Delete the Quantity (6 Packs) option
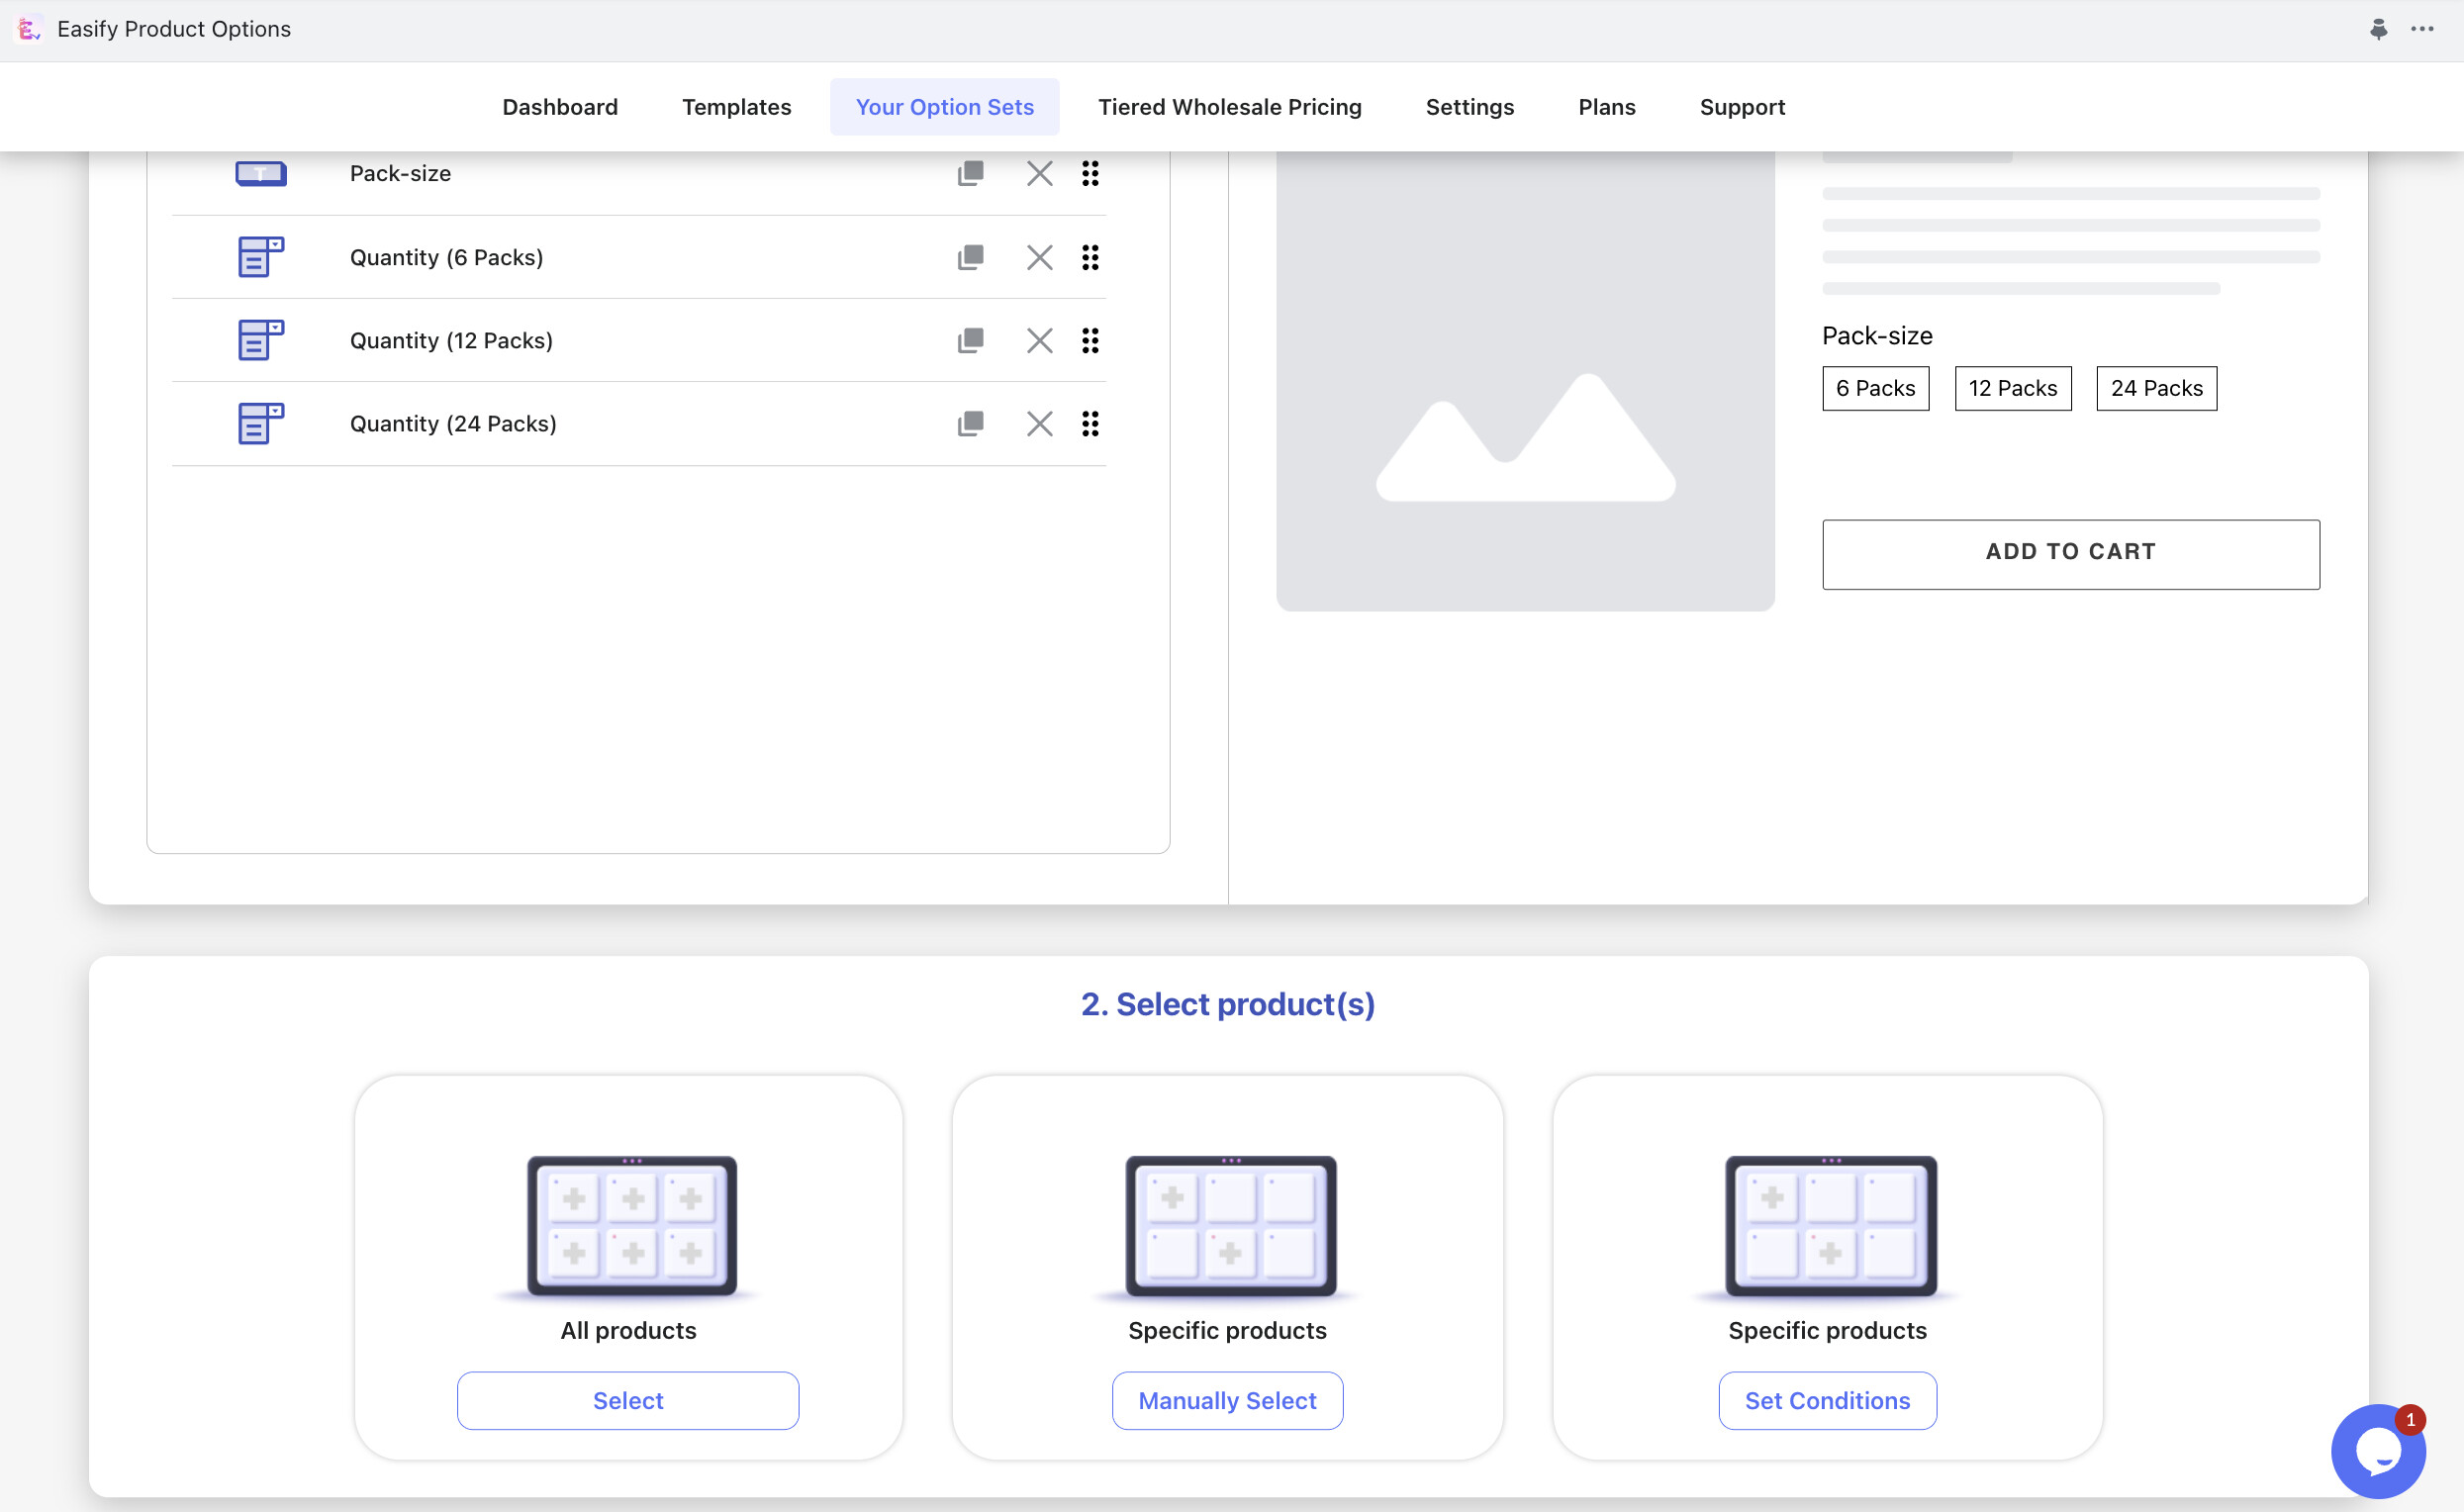This screenshot has height=1512, width=2464. coord(1039,258)
